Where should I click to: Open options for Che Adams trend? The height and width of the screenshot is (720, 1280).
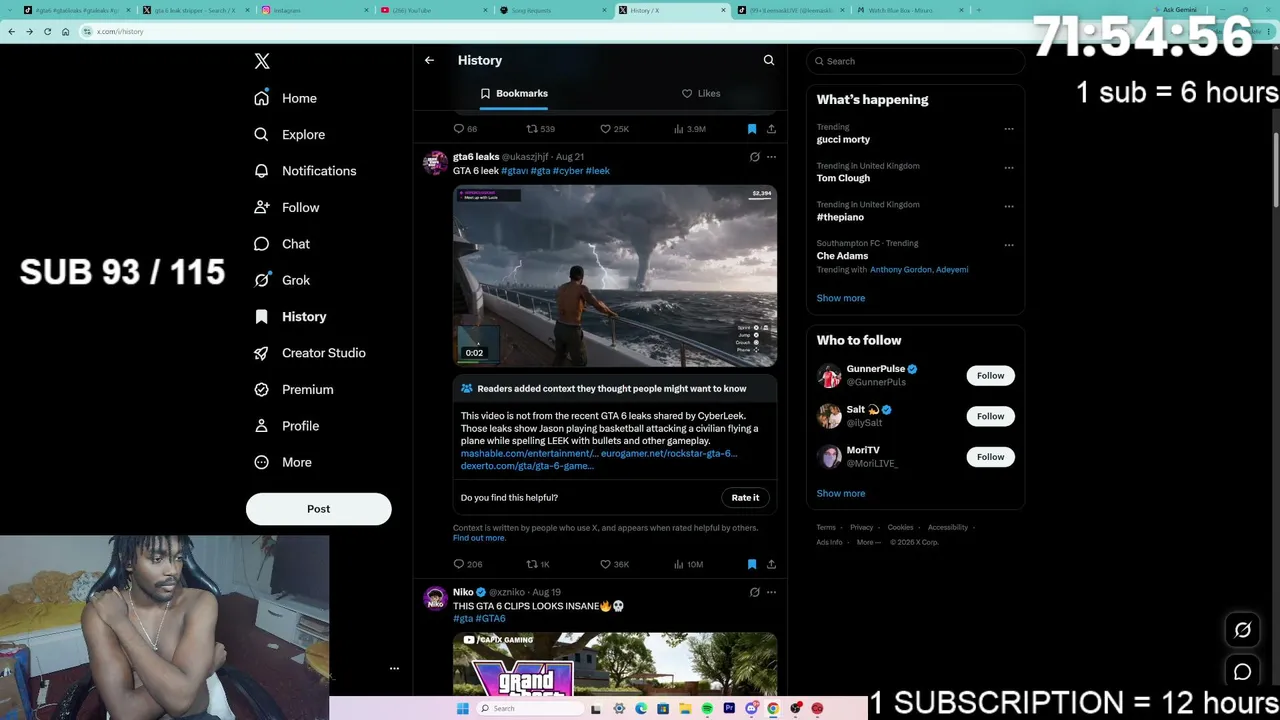point(1009,245)
